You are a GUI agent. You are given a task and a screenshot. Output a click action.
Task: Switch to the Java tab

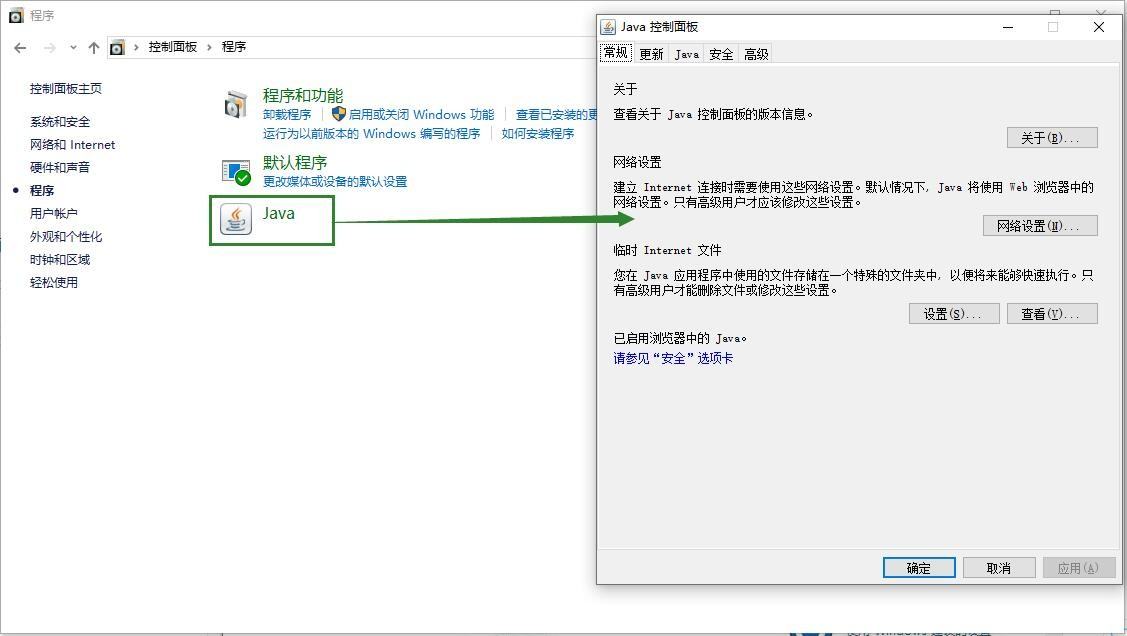click(686, 54)
